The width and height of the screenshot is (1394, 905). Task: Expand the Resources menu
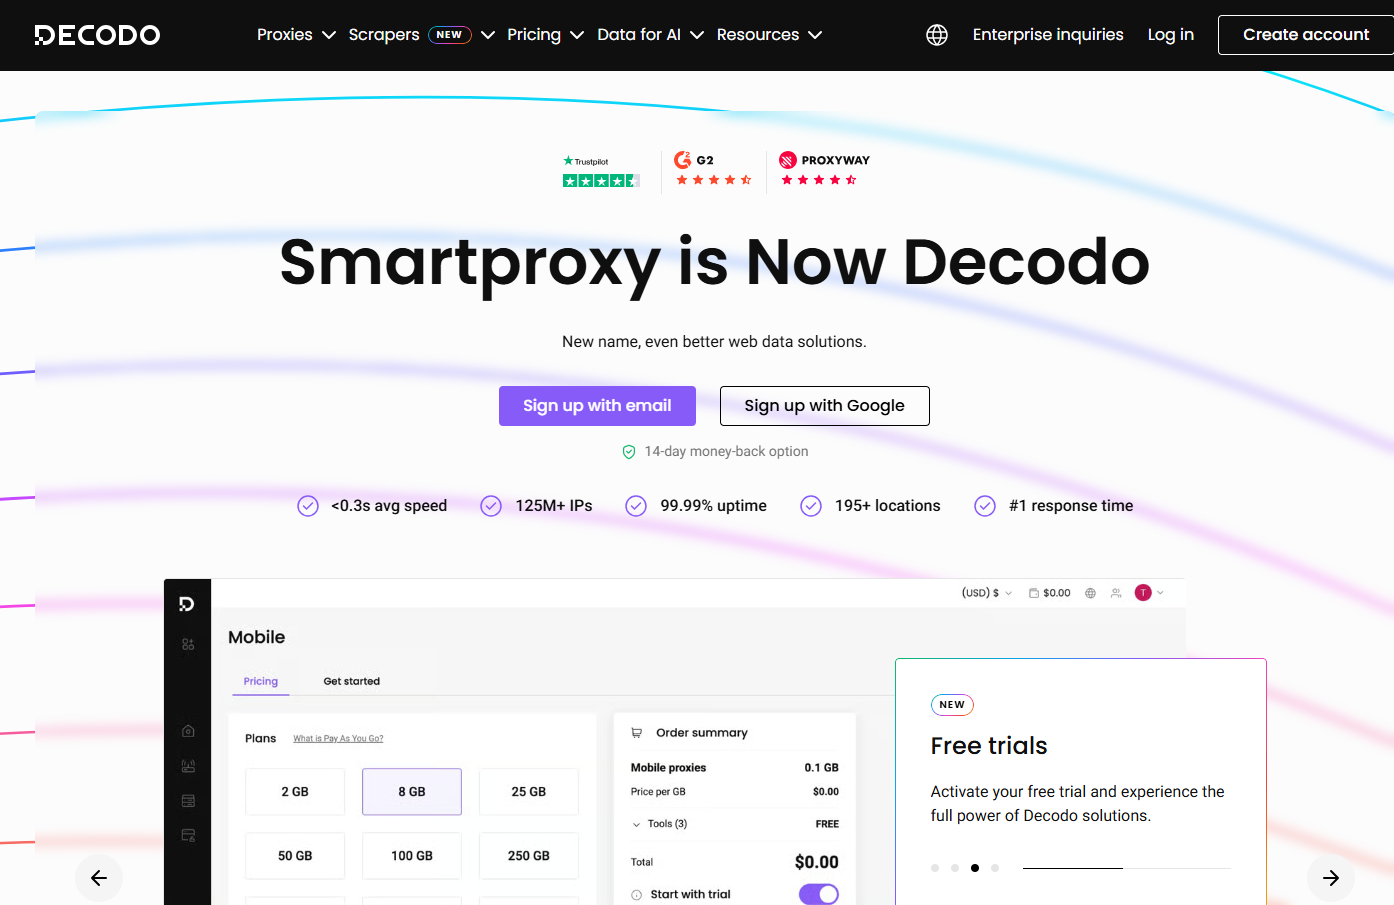[769, 35]
